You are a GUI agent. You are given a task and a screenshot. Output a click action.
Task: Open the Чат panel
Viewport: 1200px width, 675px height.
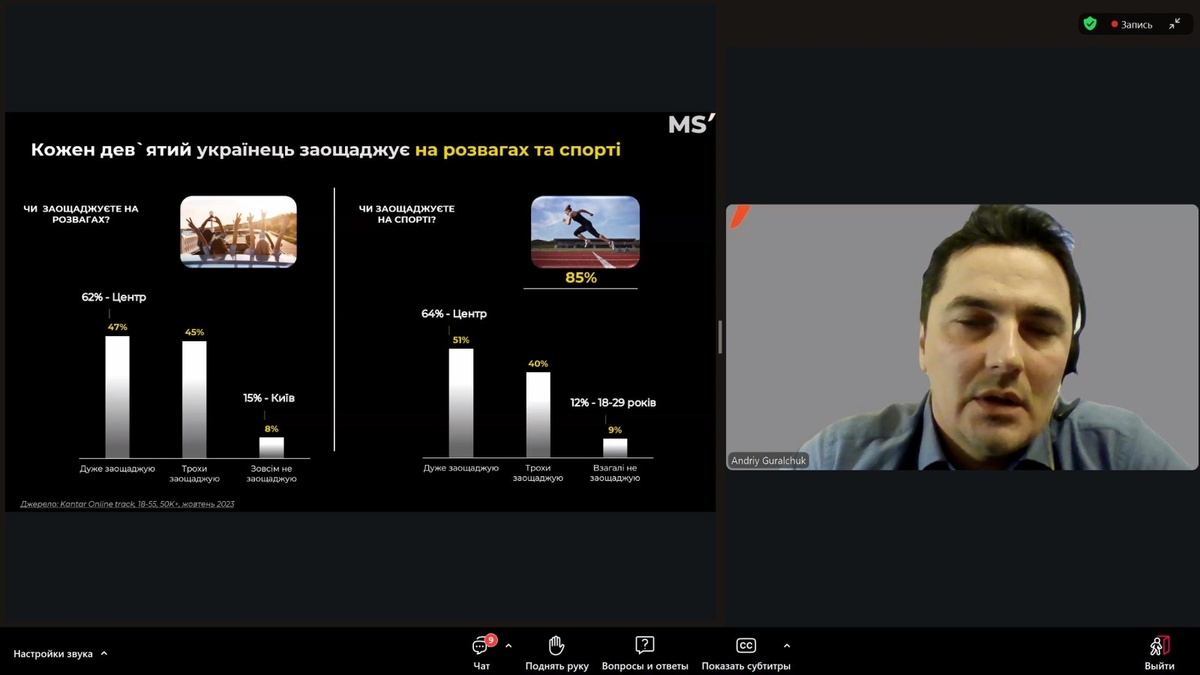point(481,653)
